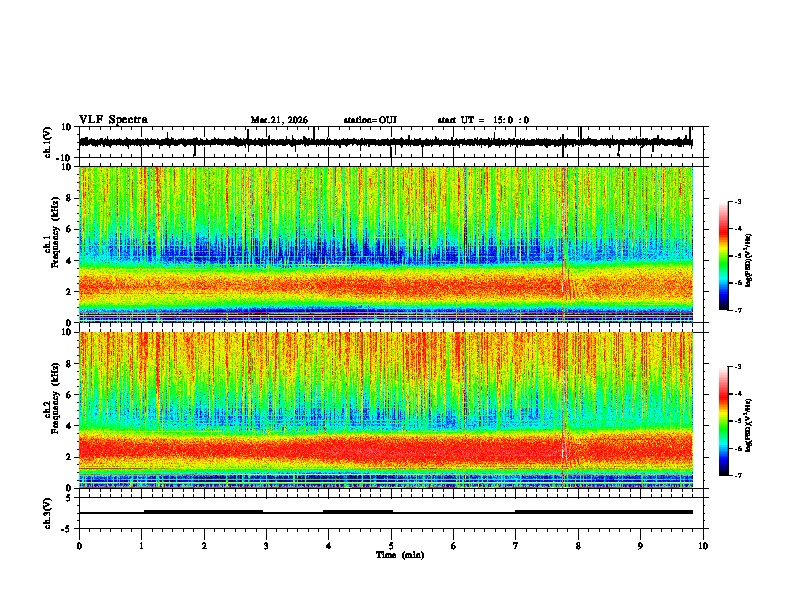Click the "6" kHz tick on ch.2 frequency axis
The width and height of the screenshot is (792, 612).
pos(69,395)
